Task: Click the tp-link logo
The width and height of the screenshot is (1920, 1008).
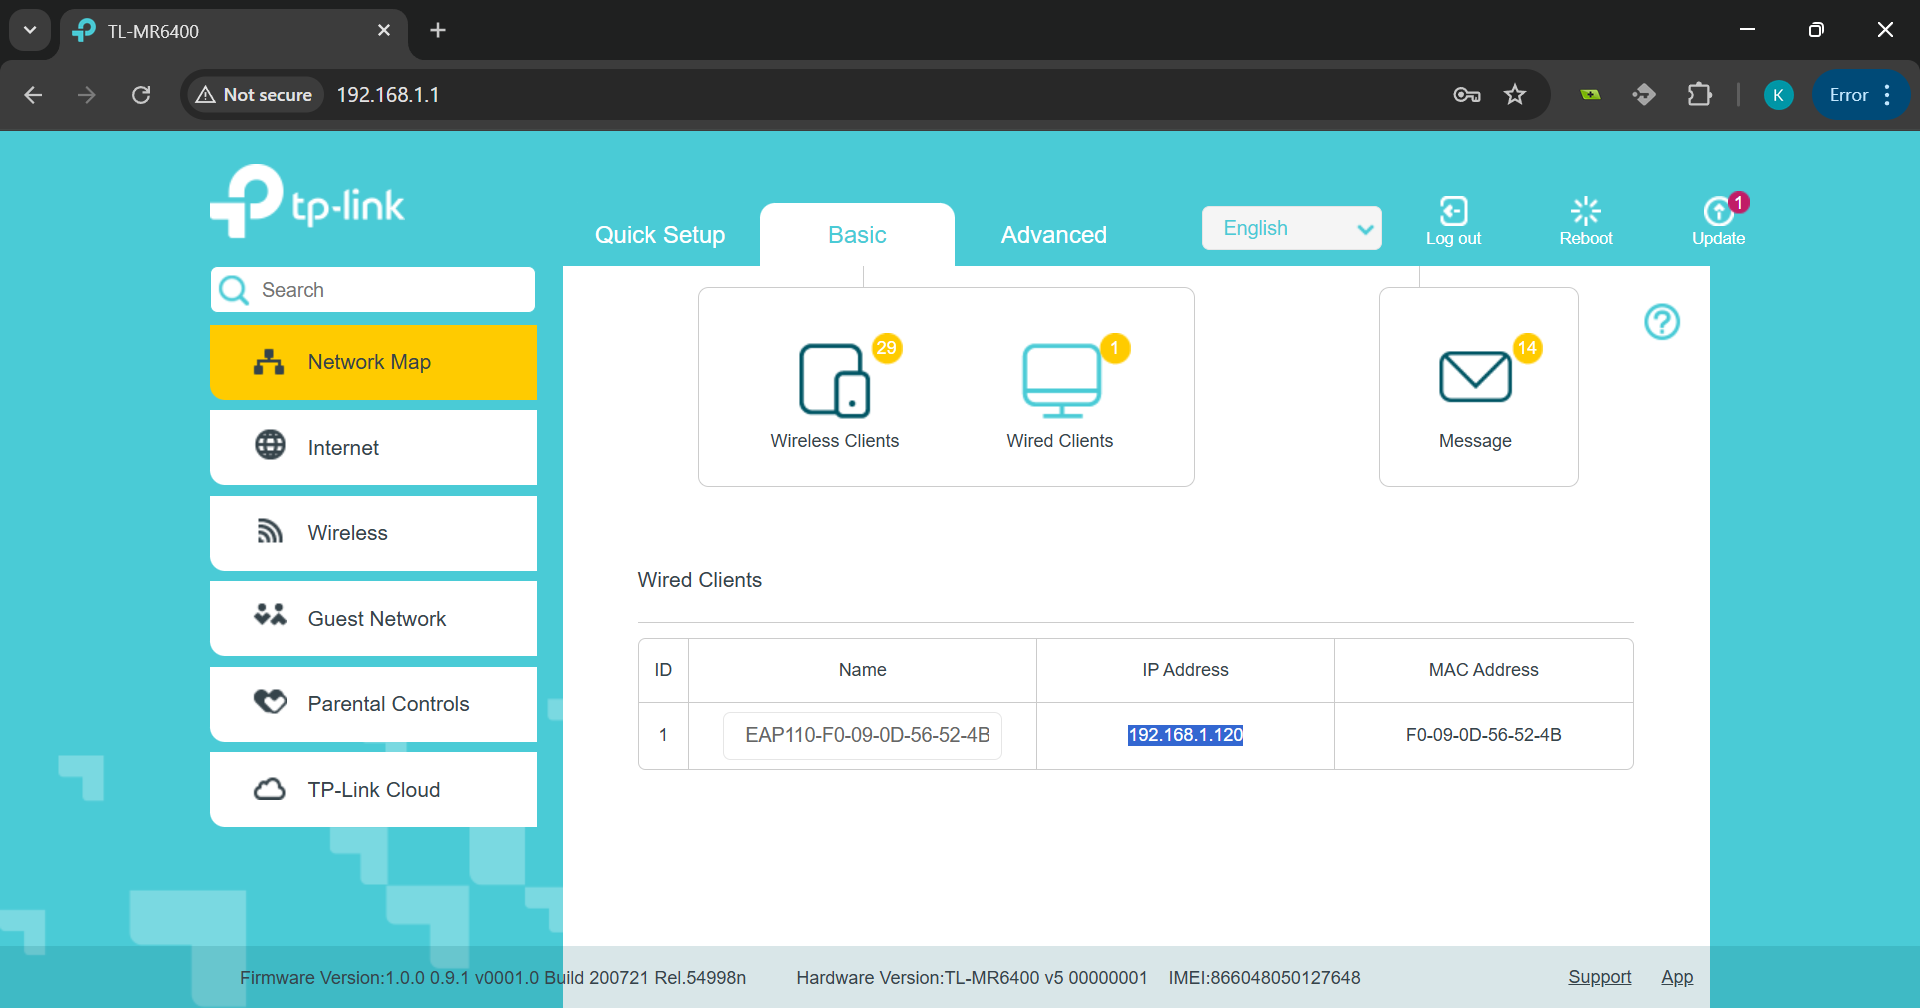Action: point(307,201)
